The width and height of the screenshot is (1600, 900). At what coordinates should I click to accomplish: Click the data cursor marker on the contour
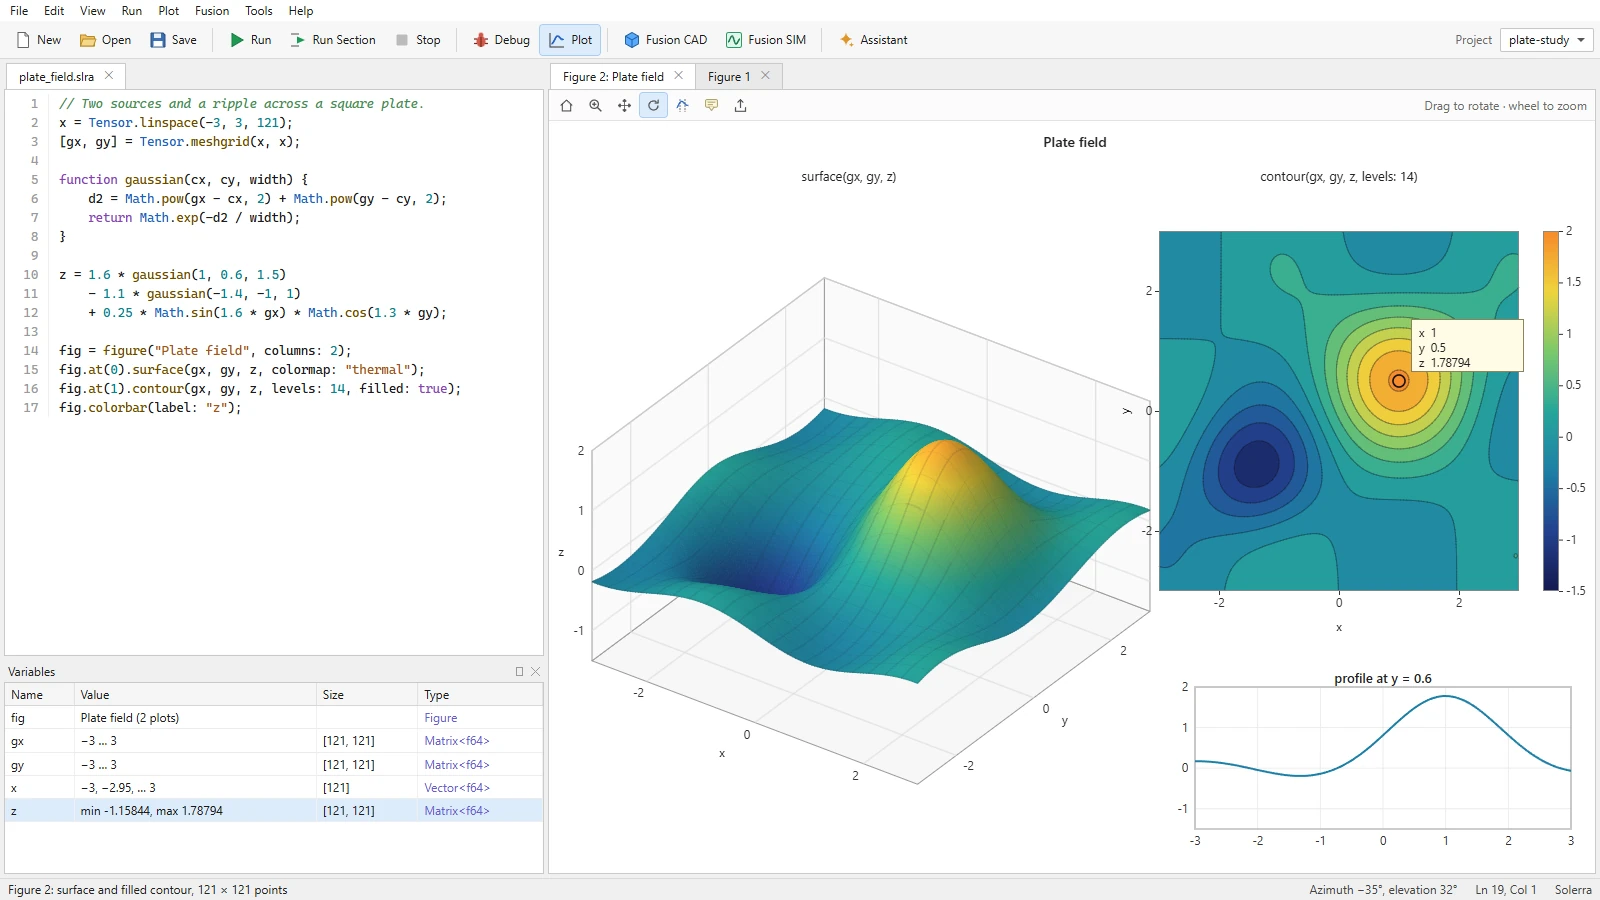pyautogui.click(x=1399, y=381)
